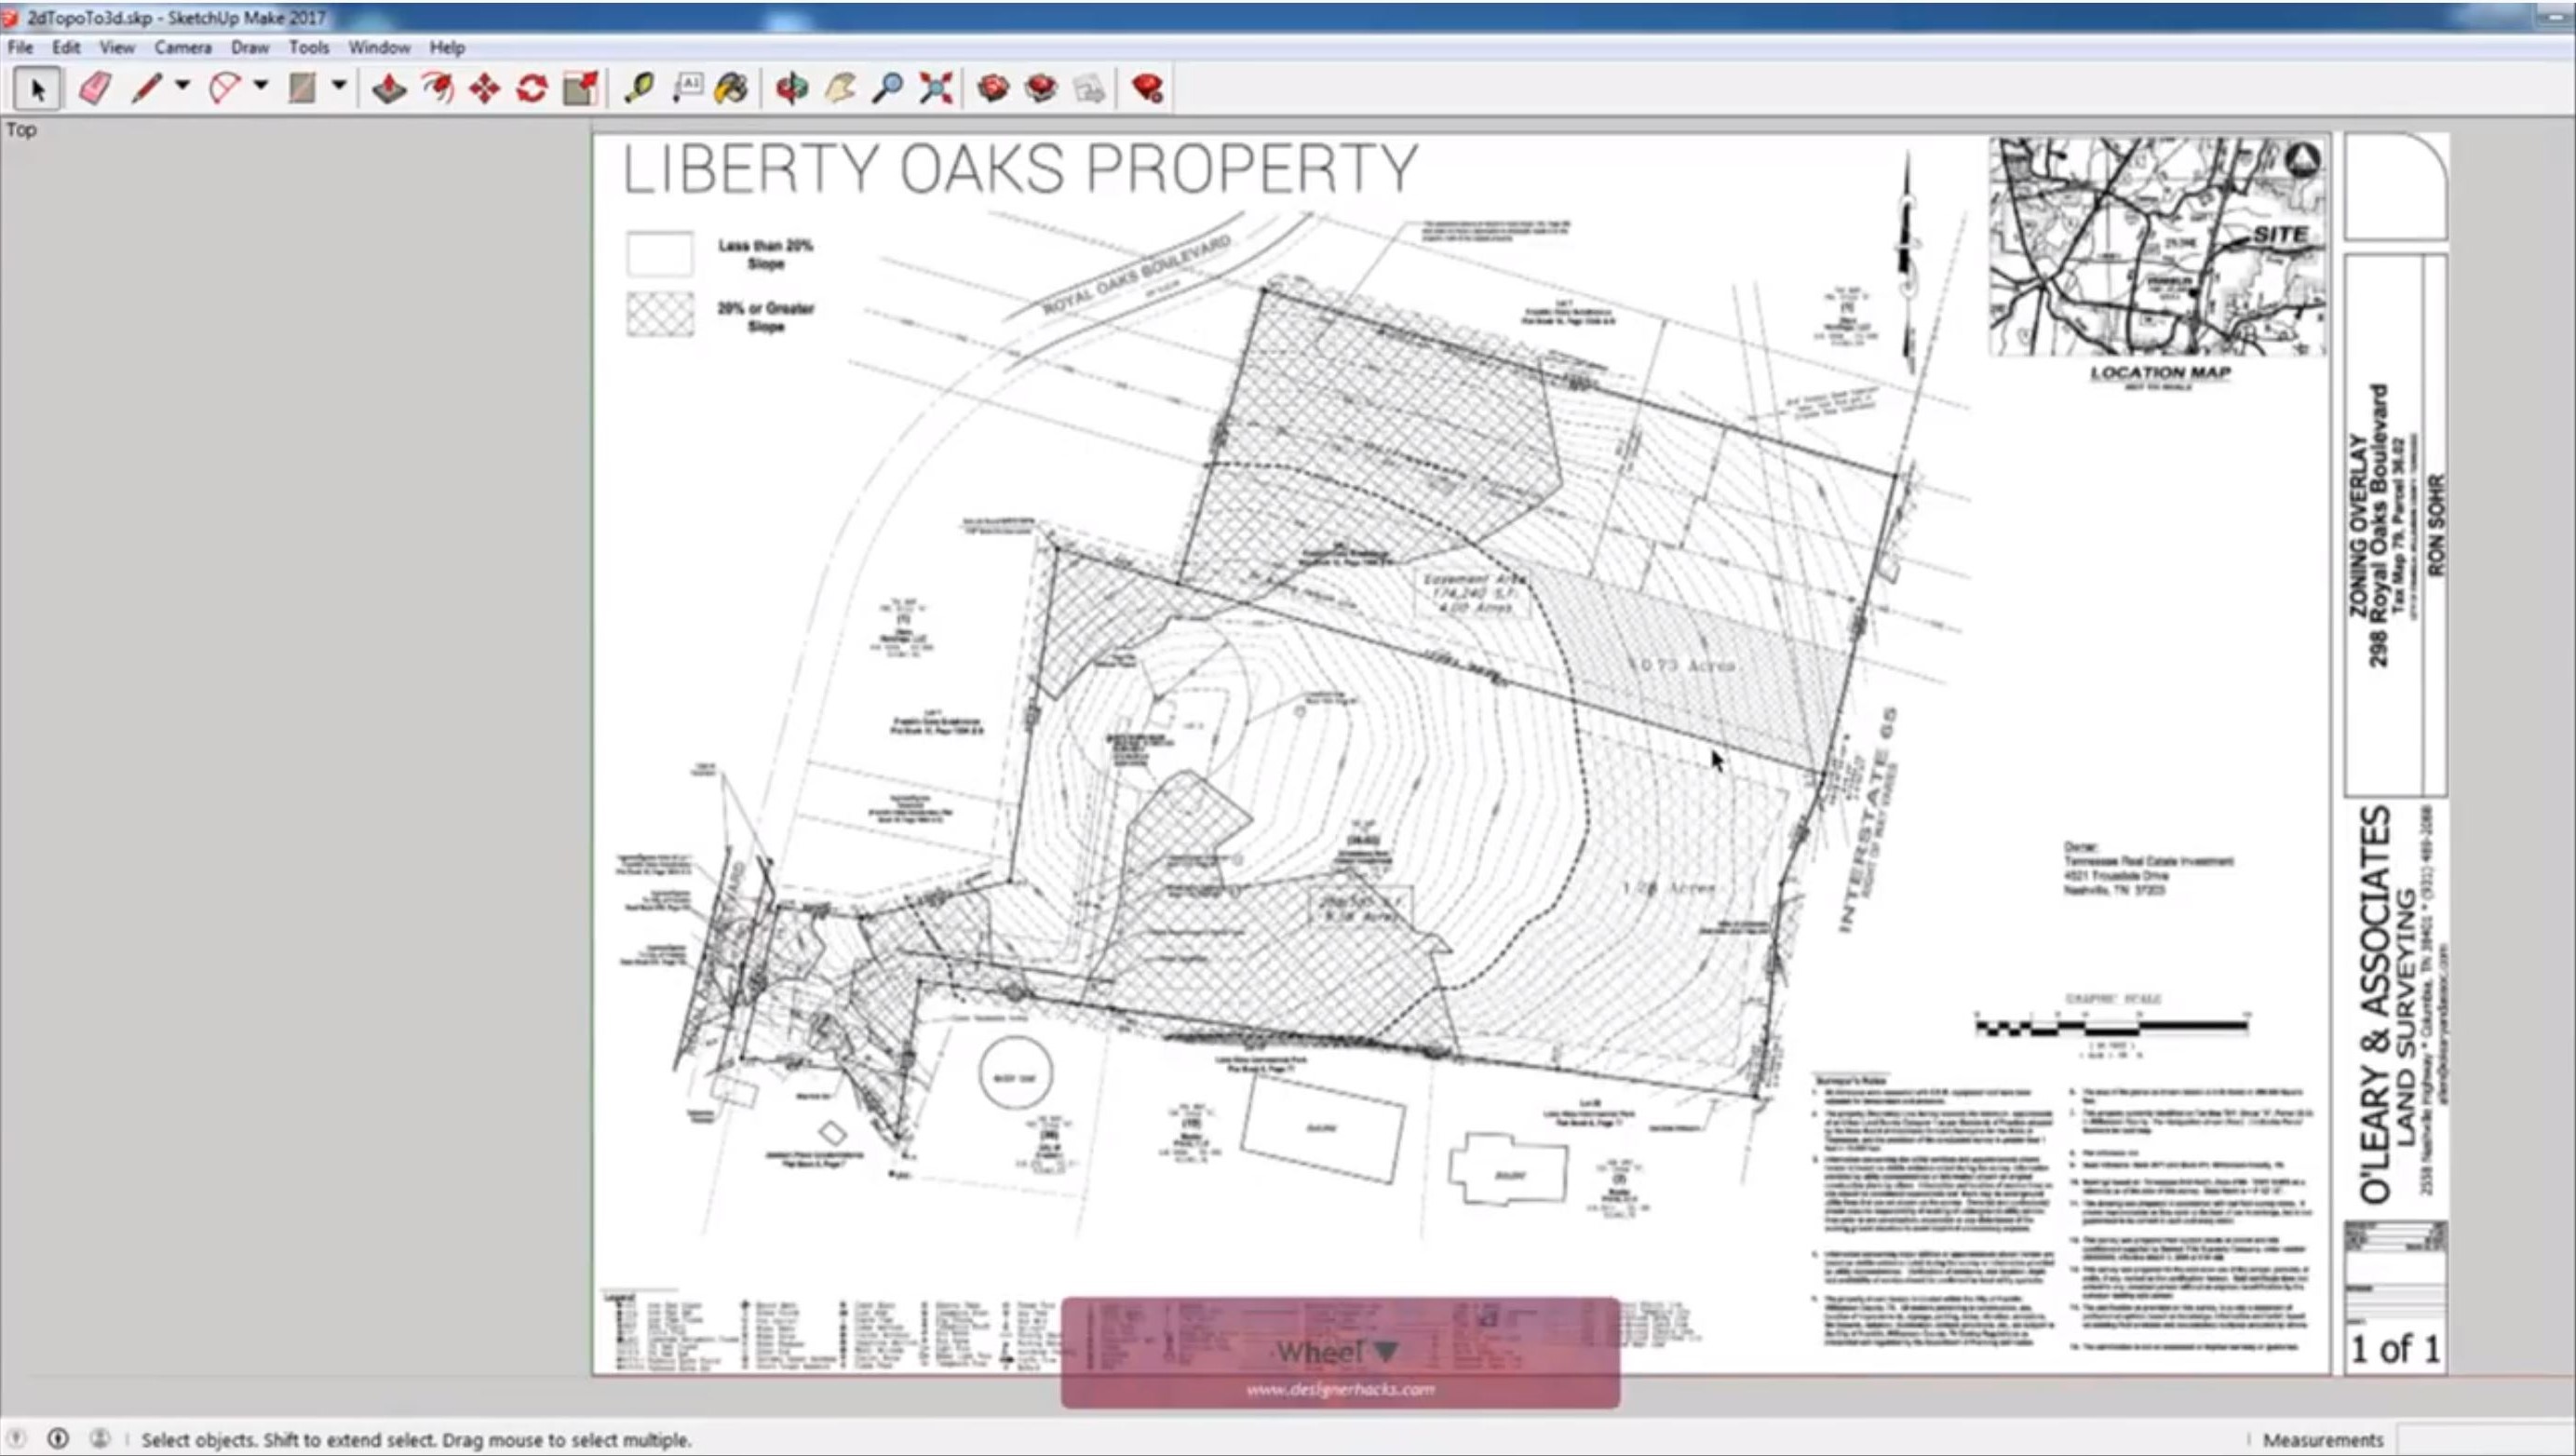Select the Orbit camera tool
This screenshot has width=2576, height=1456.
coord(792,89)
